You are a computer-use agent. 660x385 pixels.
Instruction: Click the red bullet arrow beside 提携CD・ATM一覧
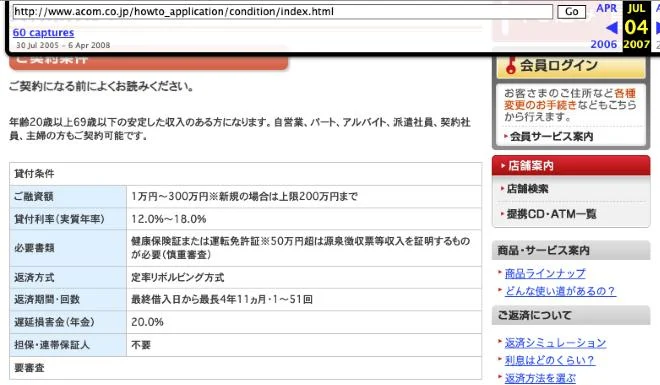tap(502, 214)
